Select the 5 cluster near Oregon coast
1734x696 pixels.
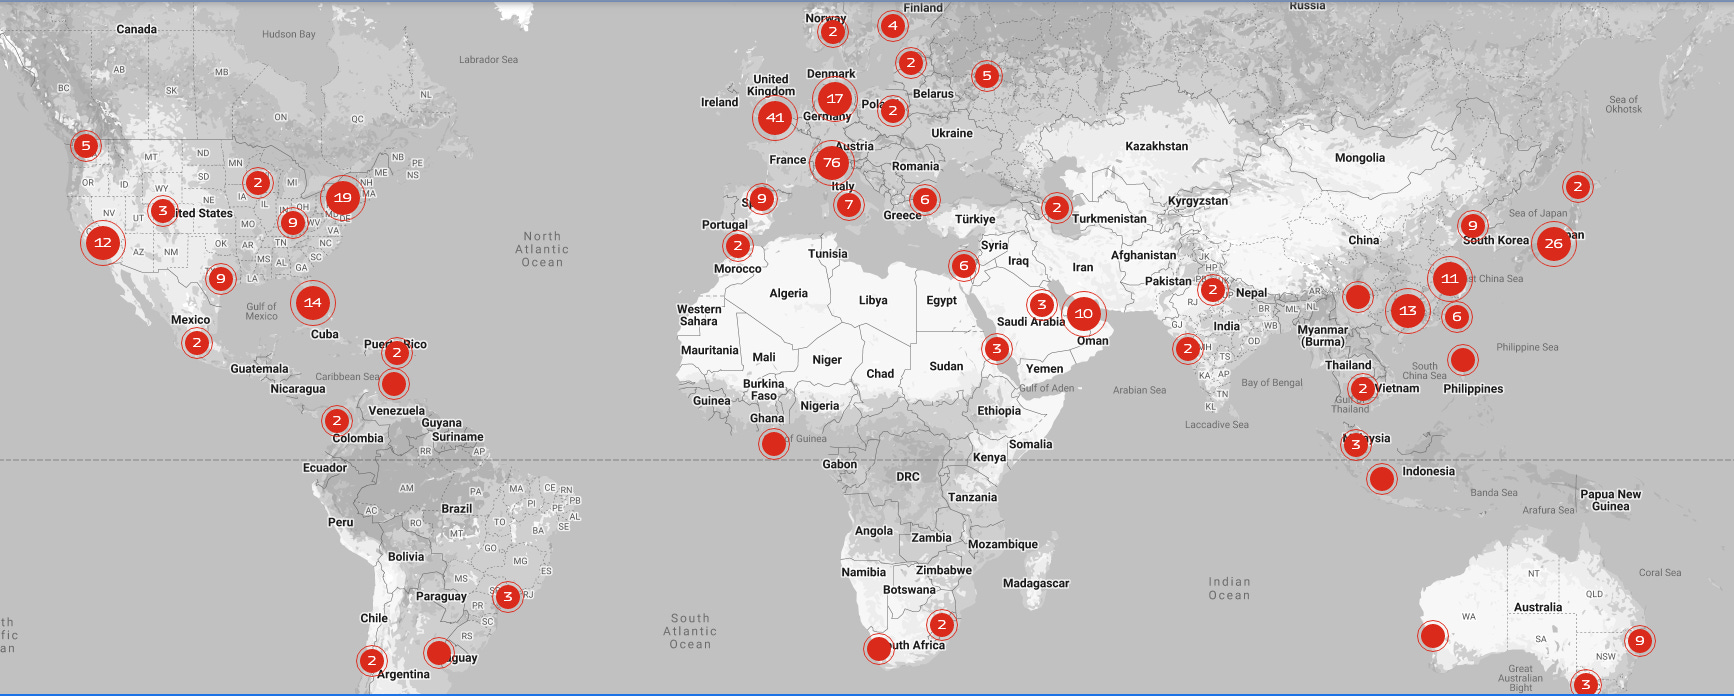86,146
